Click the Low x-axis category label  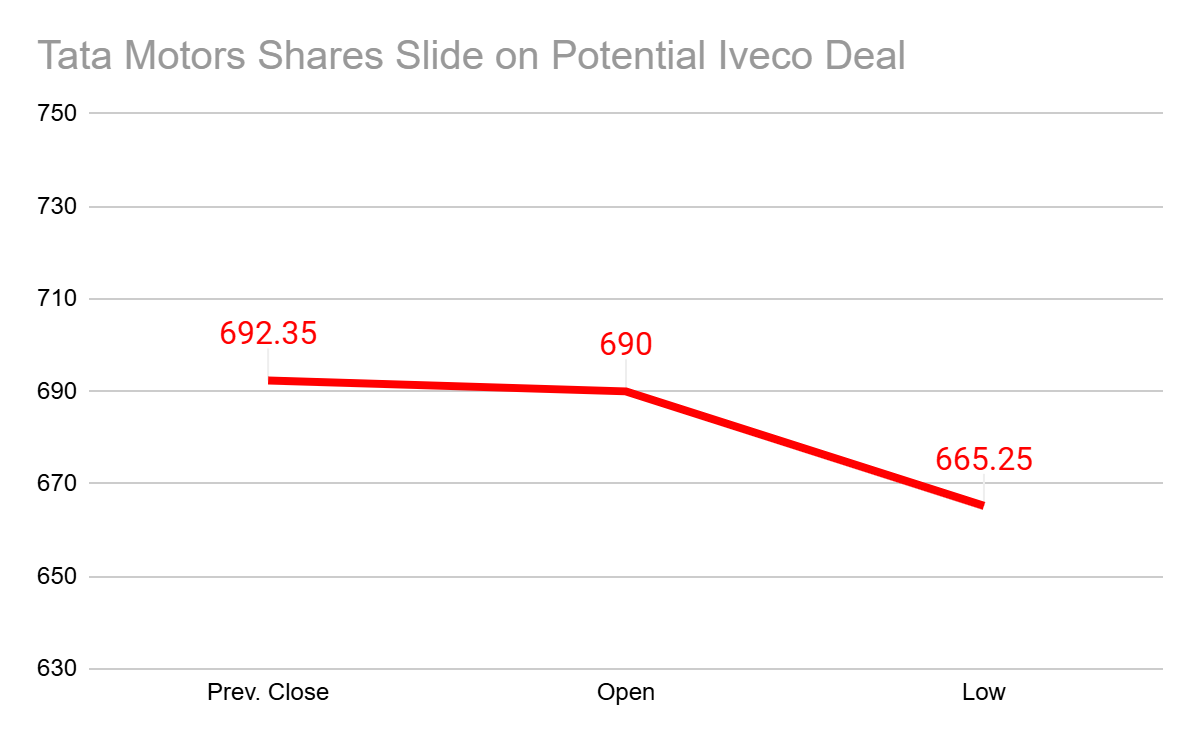pyautogui.click(x=984, y=692)
